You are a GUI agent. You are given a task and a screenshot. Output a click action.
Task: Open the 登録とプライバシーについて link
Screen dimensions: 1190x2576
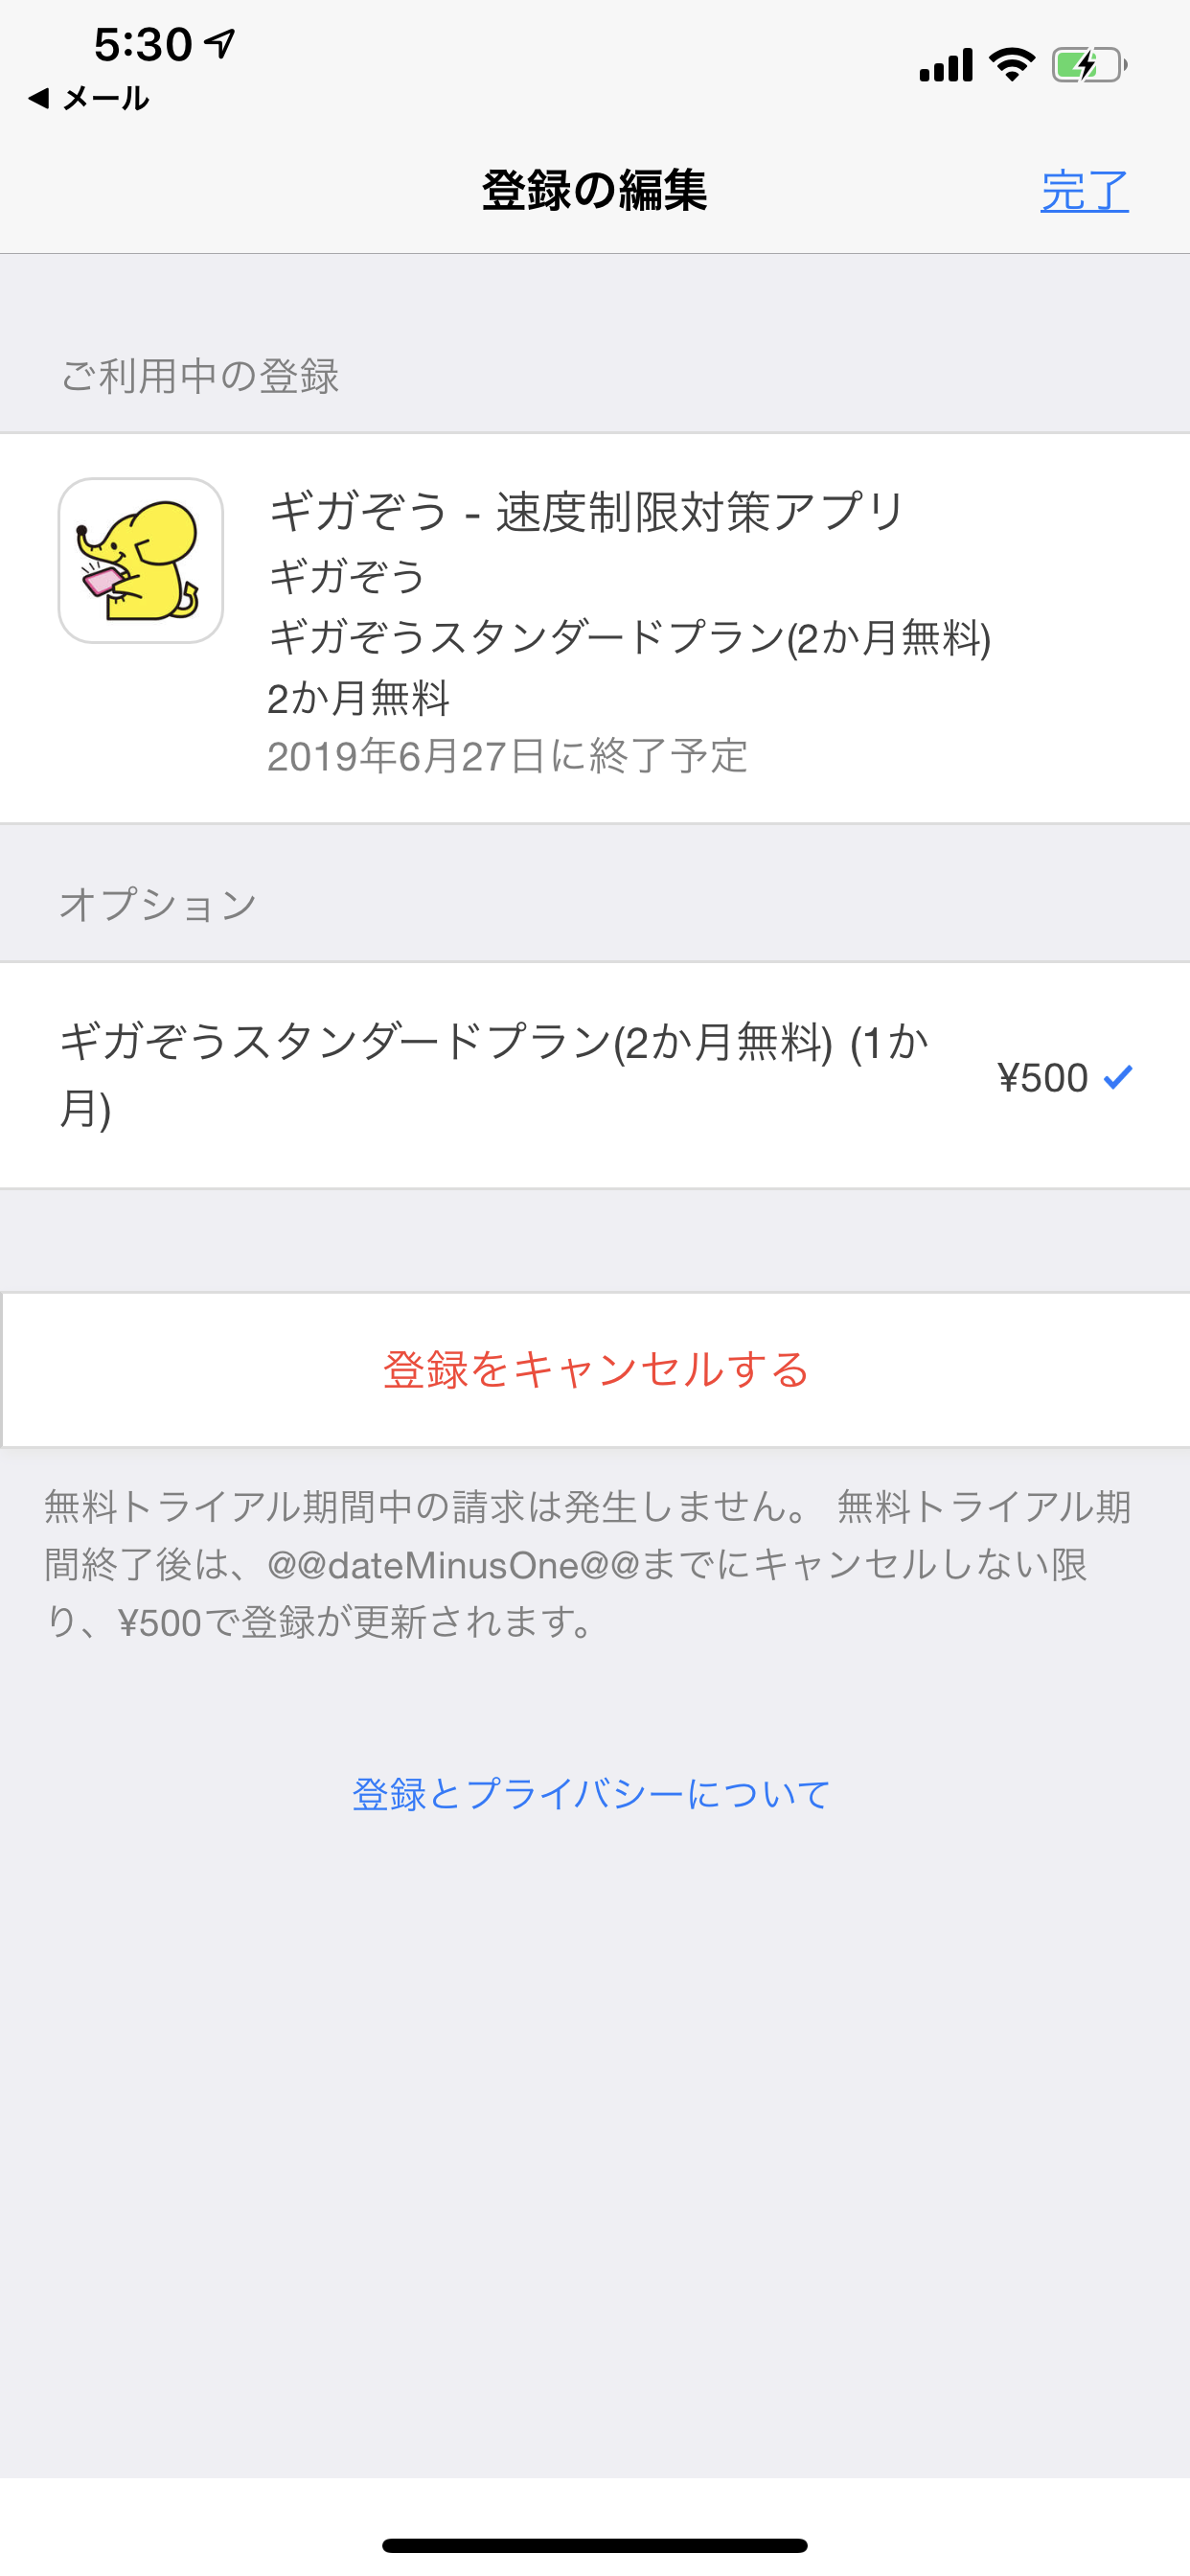click(x=591, y=1794)
